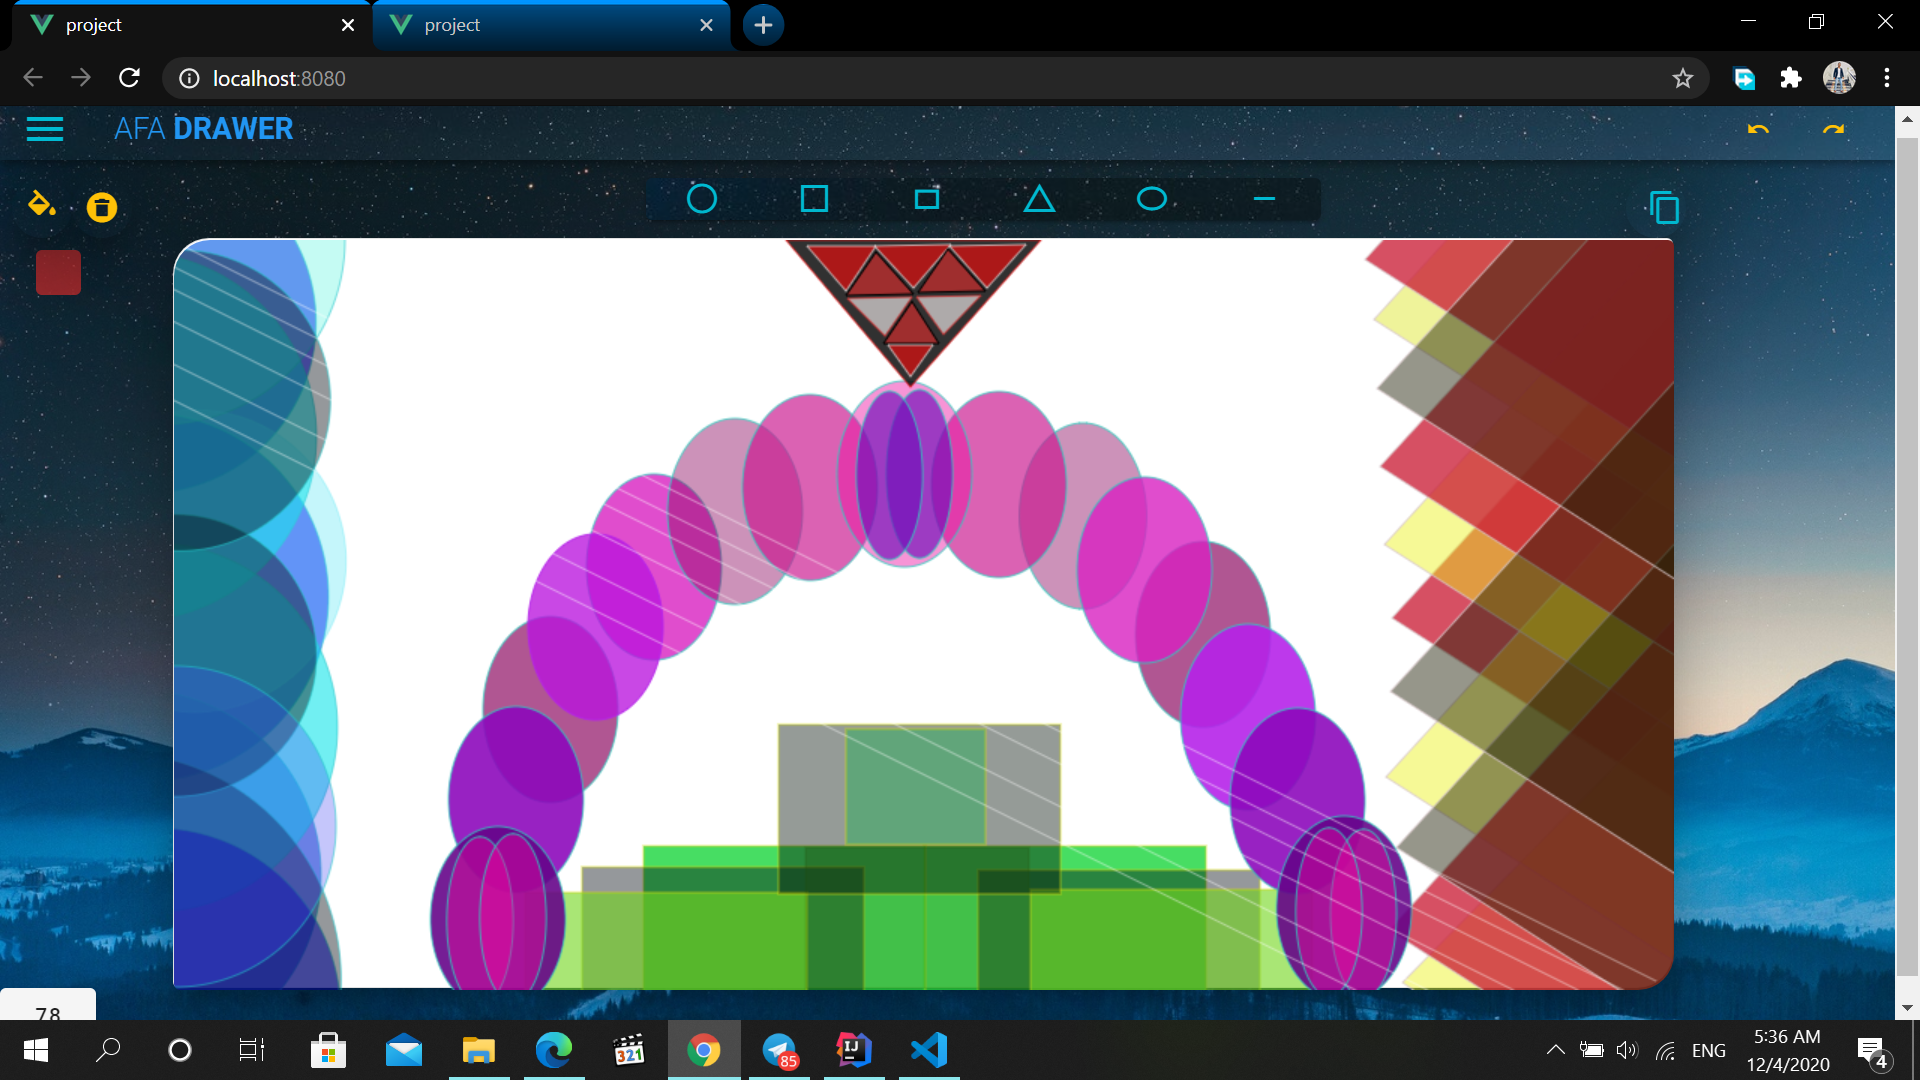Click the duplicate shapes icon

[x=1663, y=207]
